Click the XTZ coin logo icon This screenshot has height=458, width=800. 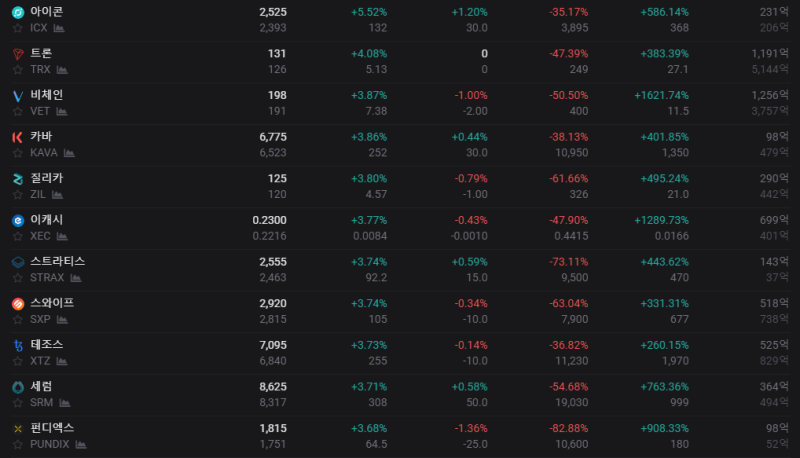coord(18,346)
